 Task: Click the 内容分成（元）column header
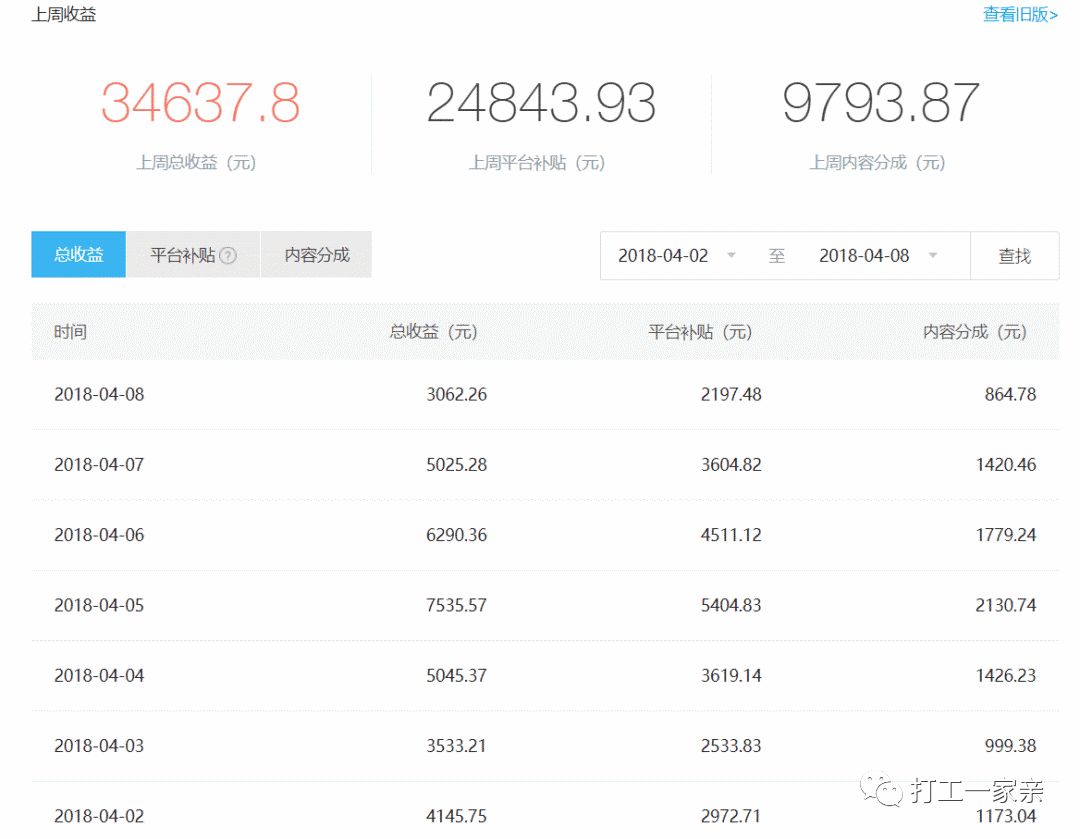pyautogui.click(x=976, y=331)
